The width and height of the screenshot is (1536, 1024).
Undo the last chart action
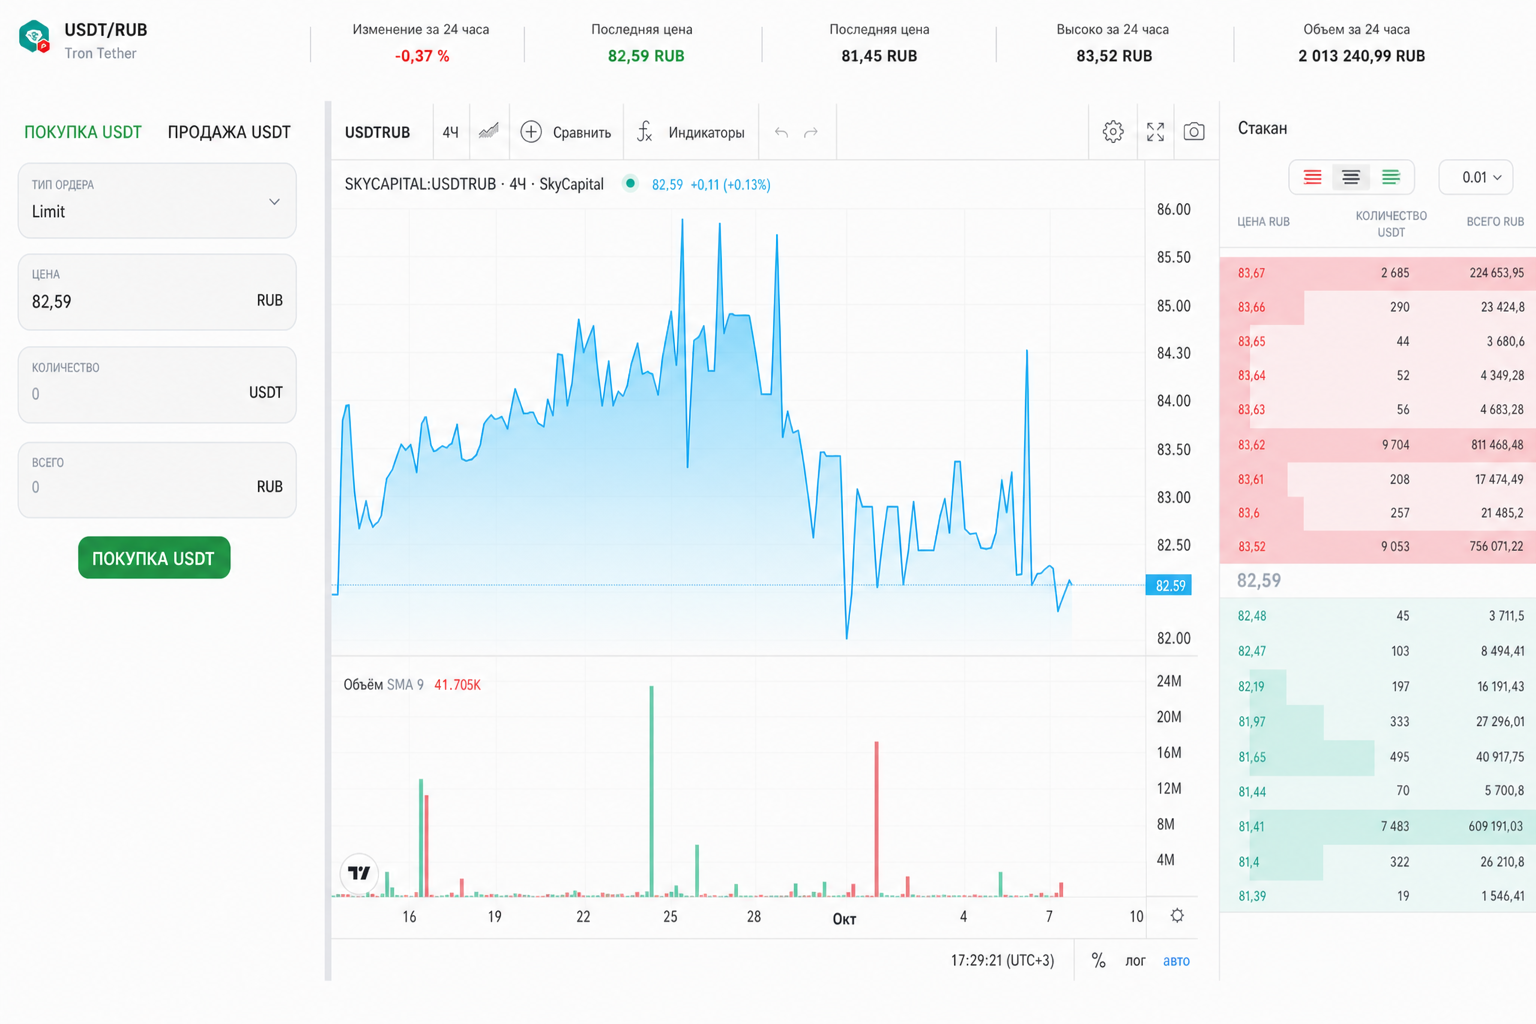click(781, 132)
